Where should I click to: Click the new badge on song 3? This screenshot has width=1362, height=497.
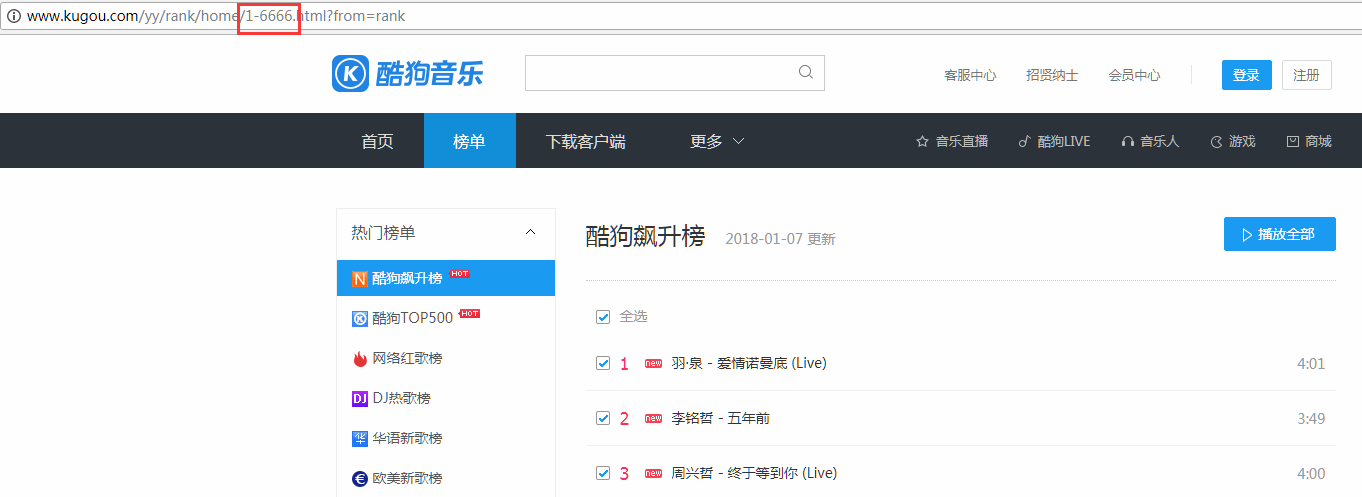(654, 474)
